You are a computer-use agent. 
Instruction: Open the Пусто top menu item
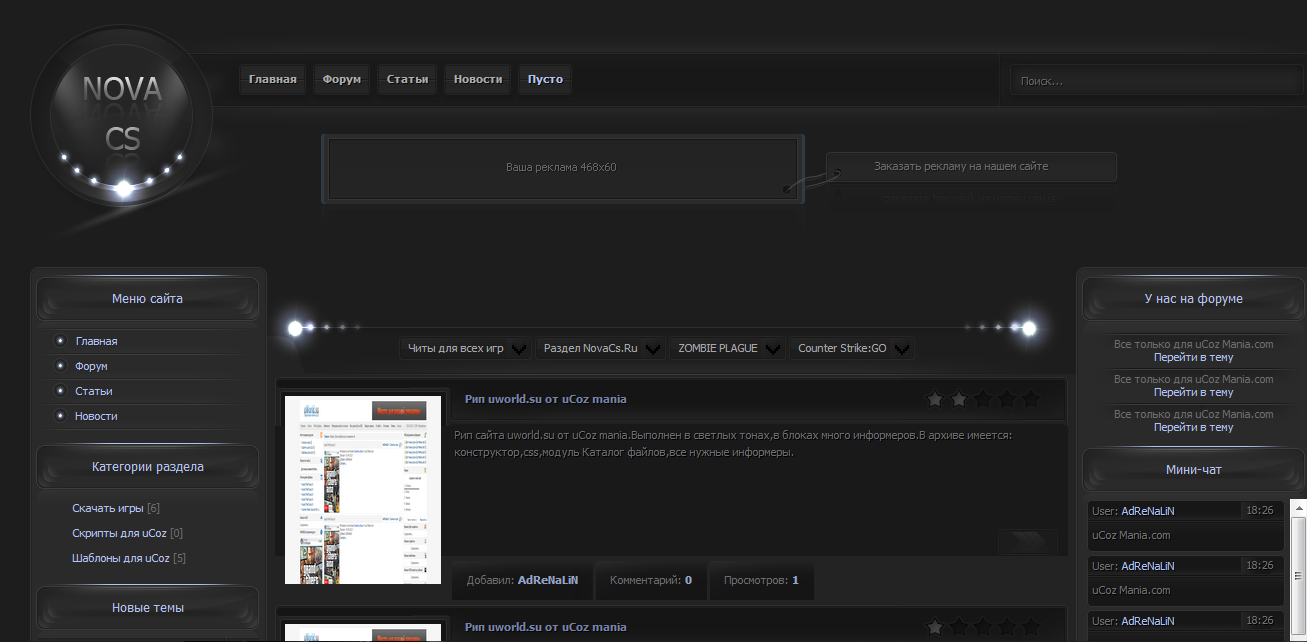tap(545, 79)
